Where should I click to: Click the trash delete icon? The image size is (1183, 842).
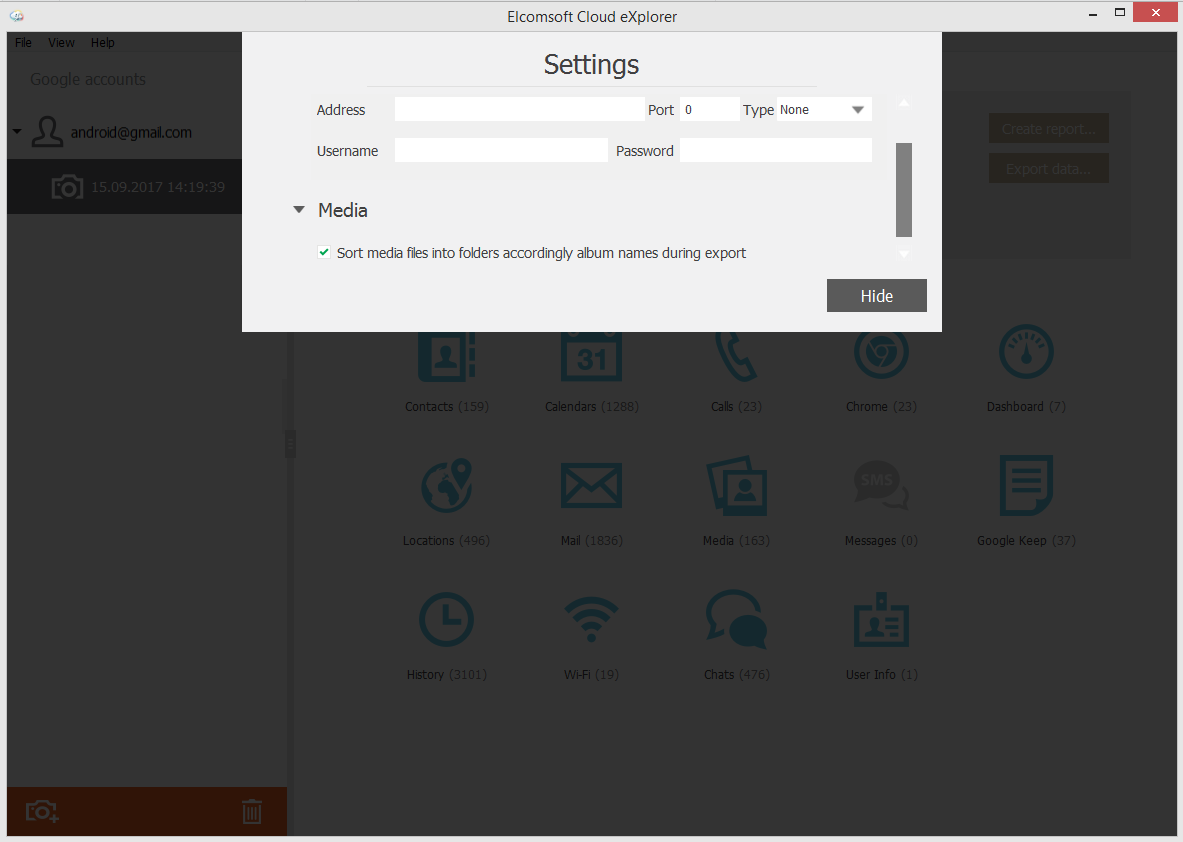pos(252,811)
